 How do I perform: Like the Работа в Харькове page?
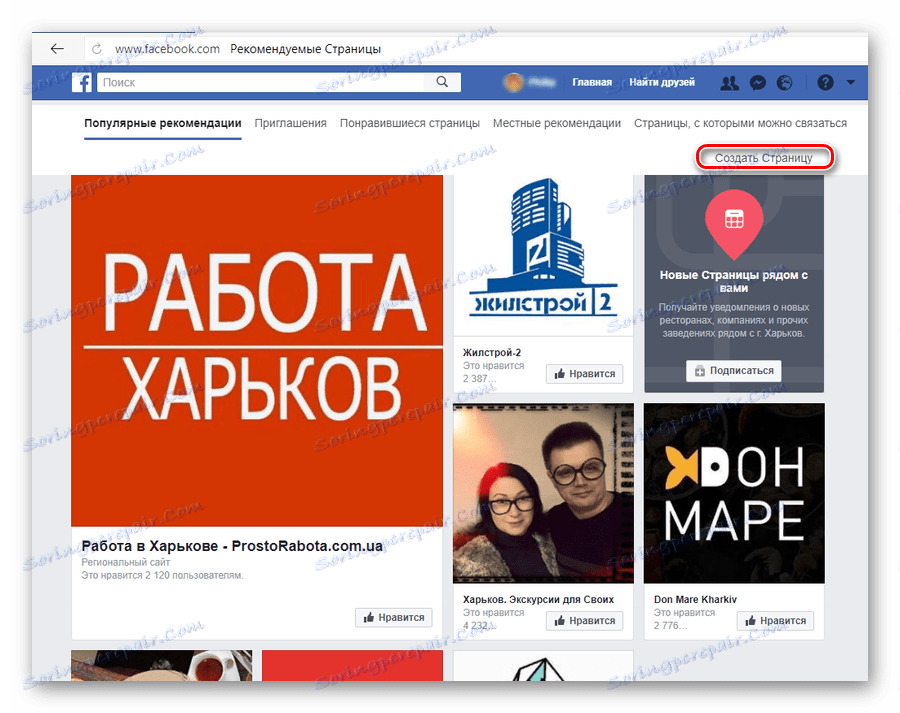pyautogui.click(x=393, y=617)
